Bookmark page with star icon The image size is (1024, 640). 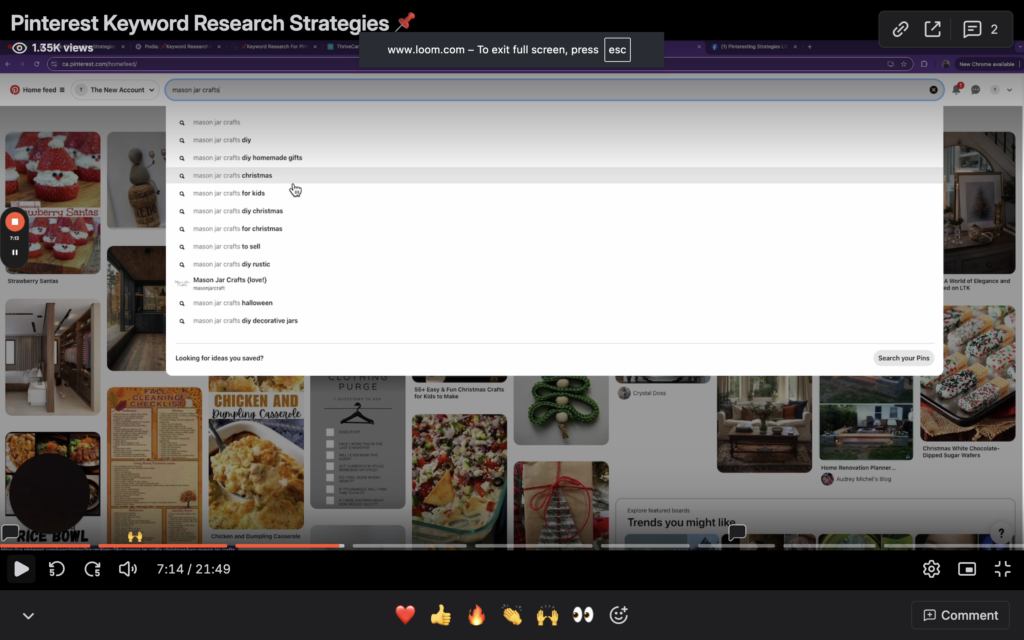tap(904, 64)
